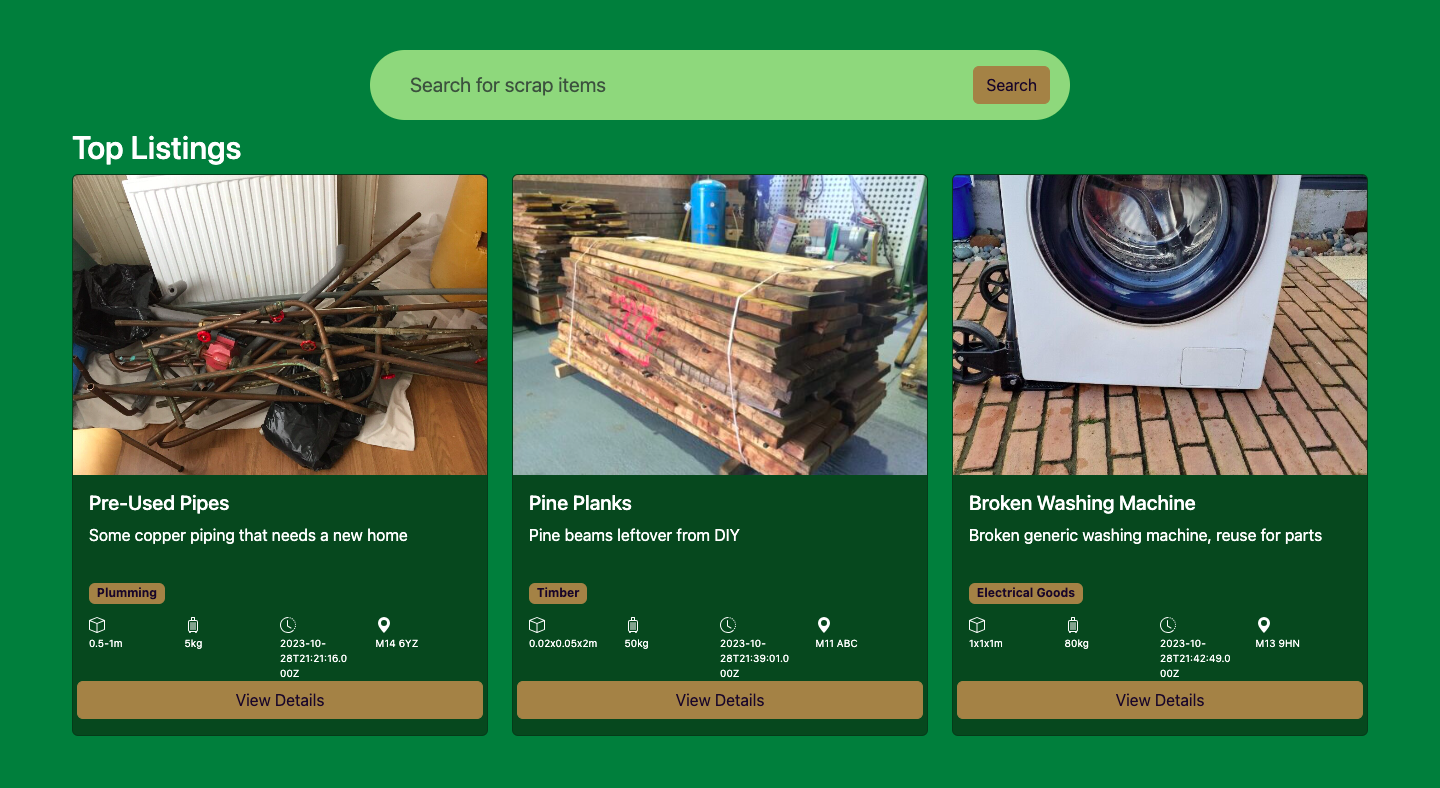Click the location pin icon above M11 ABC

[823, 625]
